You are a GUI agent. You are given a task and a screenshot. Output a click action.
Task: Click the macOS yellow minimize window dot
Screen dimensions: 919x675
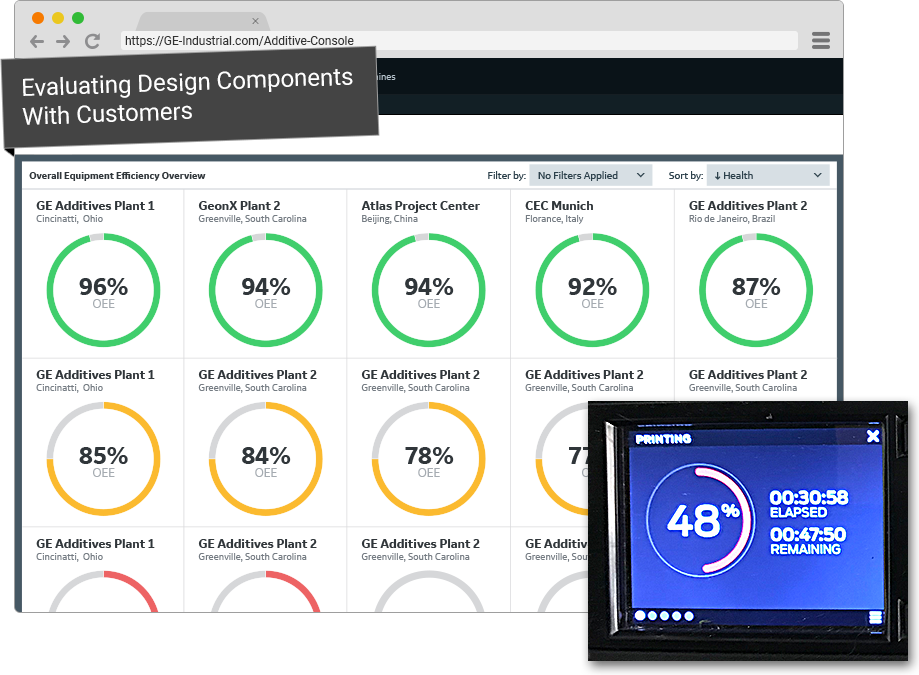pyautogui.click(x=57, y=18)
